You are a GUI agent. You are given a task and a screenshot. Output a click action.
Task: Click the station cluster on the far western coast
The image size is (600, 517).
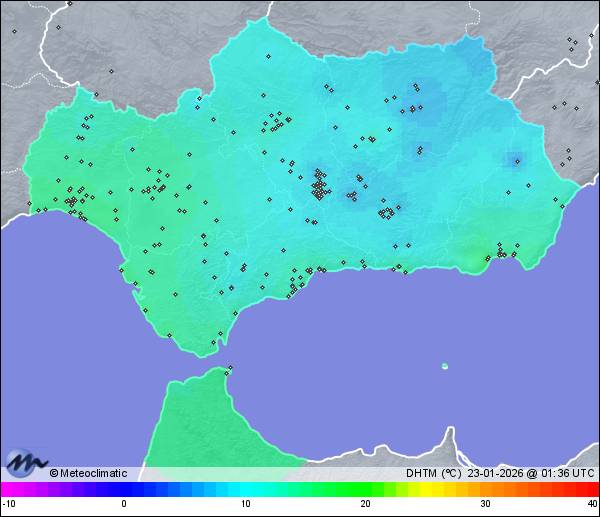pos(73,202)
